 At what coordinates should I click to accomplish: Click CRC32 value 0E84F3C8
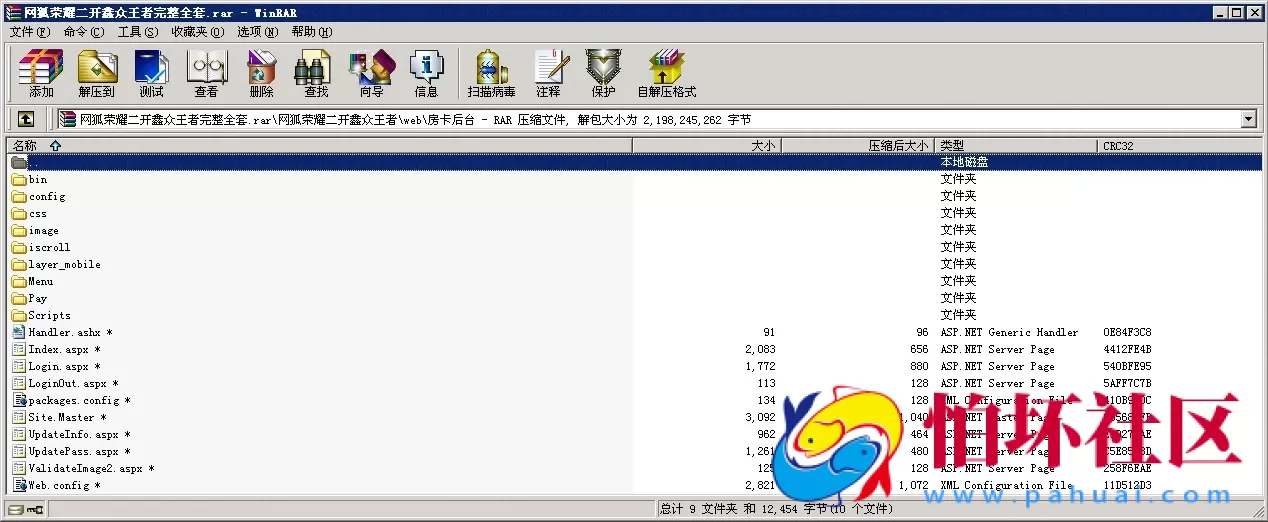pos(1127,333)
